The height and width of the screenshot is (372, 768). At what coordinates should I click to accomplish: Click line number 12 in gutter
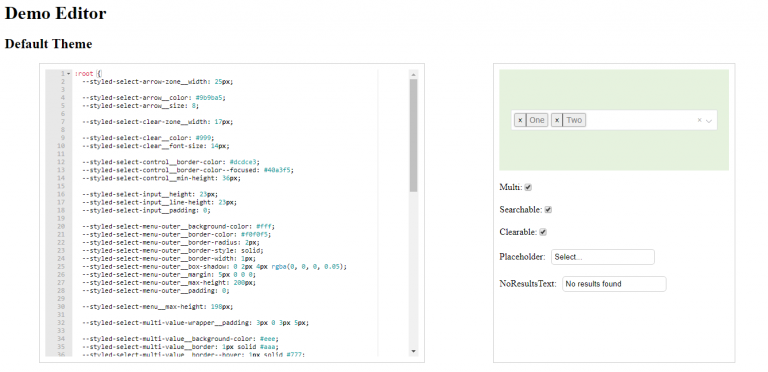click(61, 162)
